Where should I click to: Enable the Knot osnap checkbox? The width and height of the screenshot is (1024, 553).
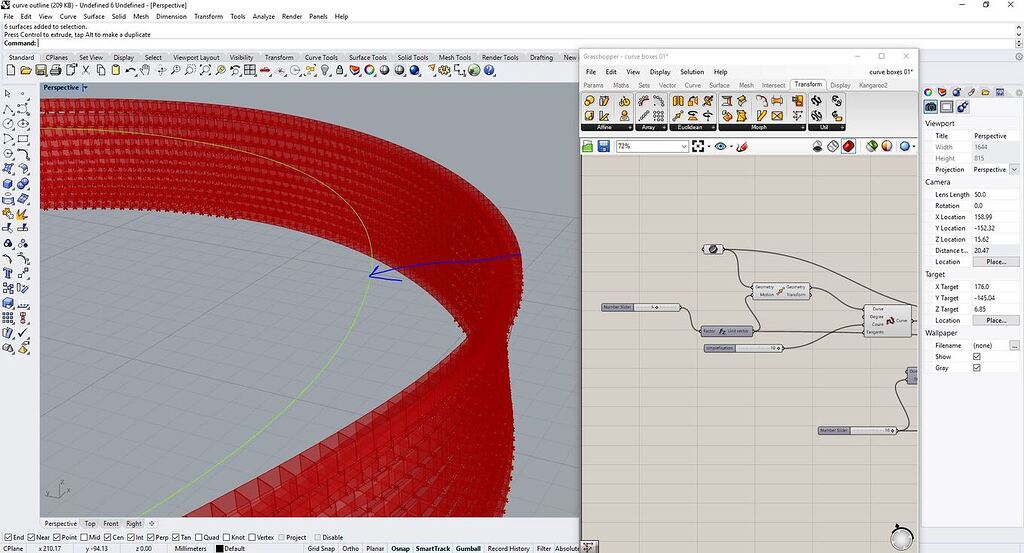point(227,537)
